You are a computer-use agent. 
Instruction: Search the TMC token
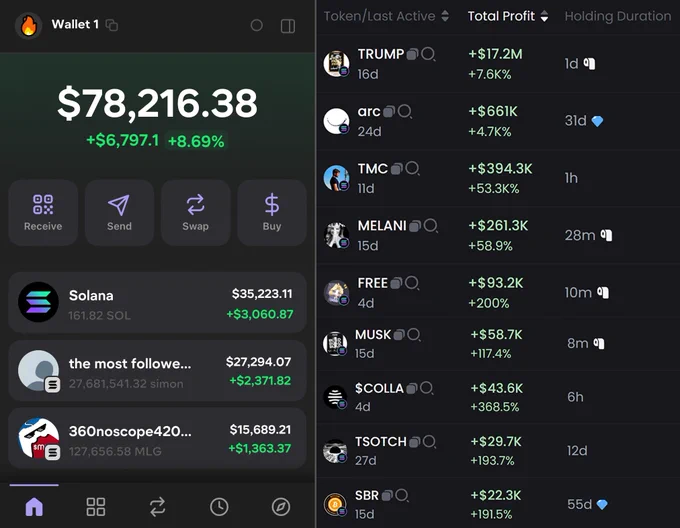[x=412, y=169]
